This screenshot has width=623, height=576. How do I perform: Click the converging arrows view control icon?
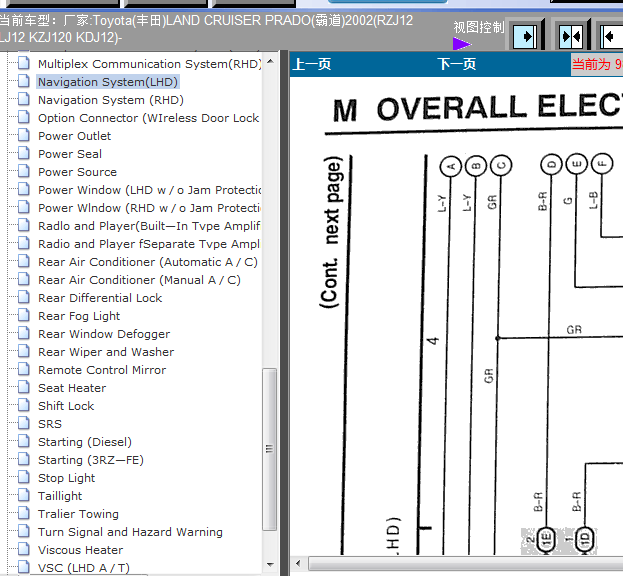pos(571,37)
